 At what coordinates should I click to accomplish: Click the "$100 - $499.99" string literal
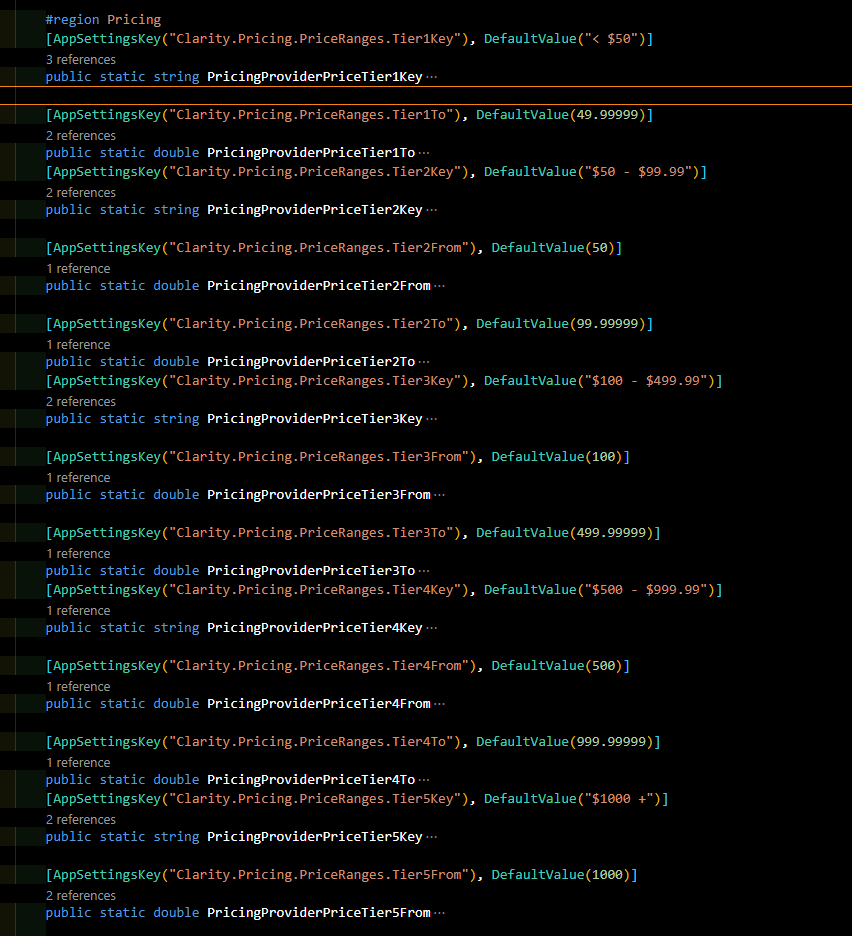tap(646, 381)
